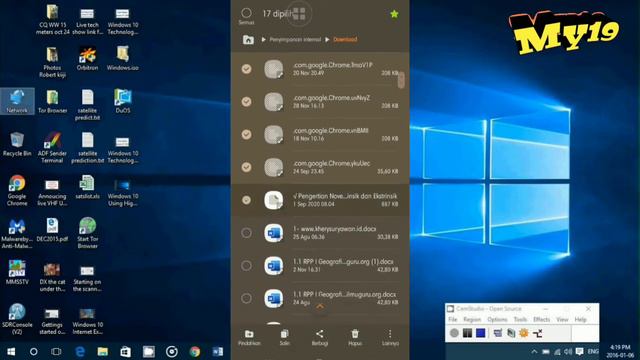Select the MMSSTV desktop icon
This screenshot has width=640, height=360.
click(x=17, y=272)
